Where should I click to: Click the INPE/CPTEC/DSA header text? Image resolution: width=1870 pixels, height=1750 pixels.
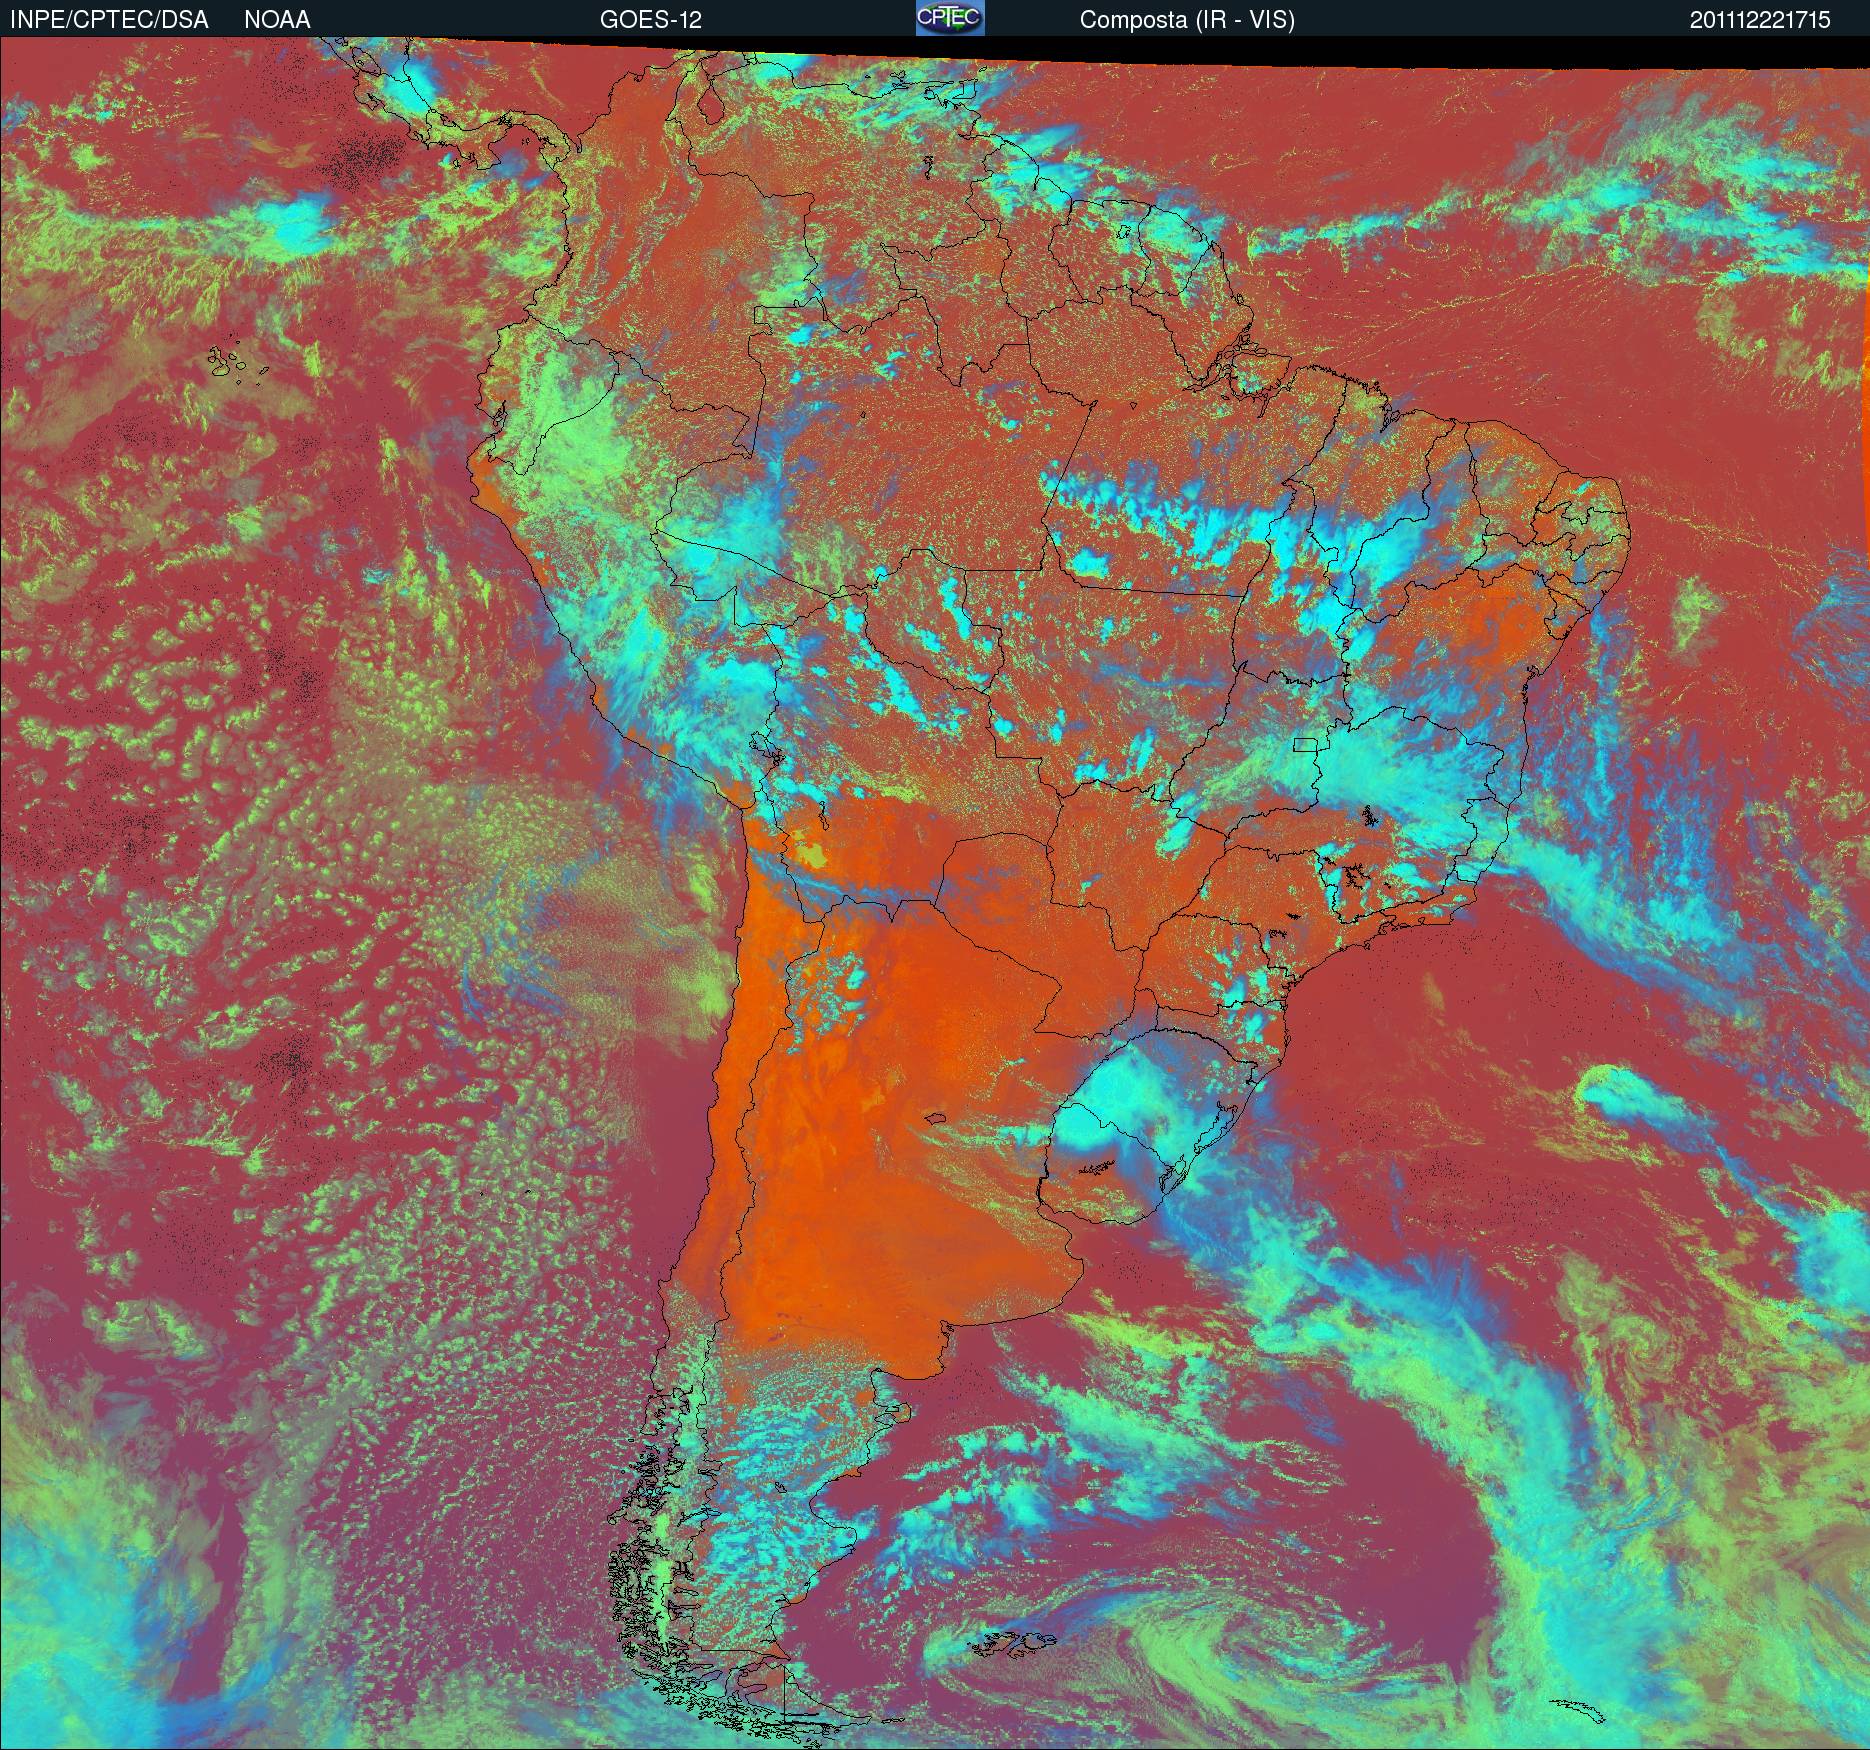[109, 20]
